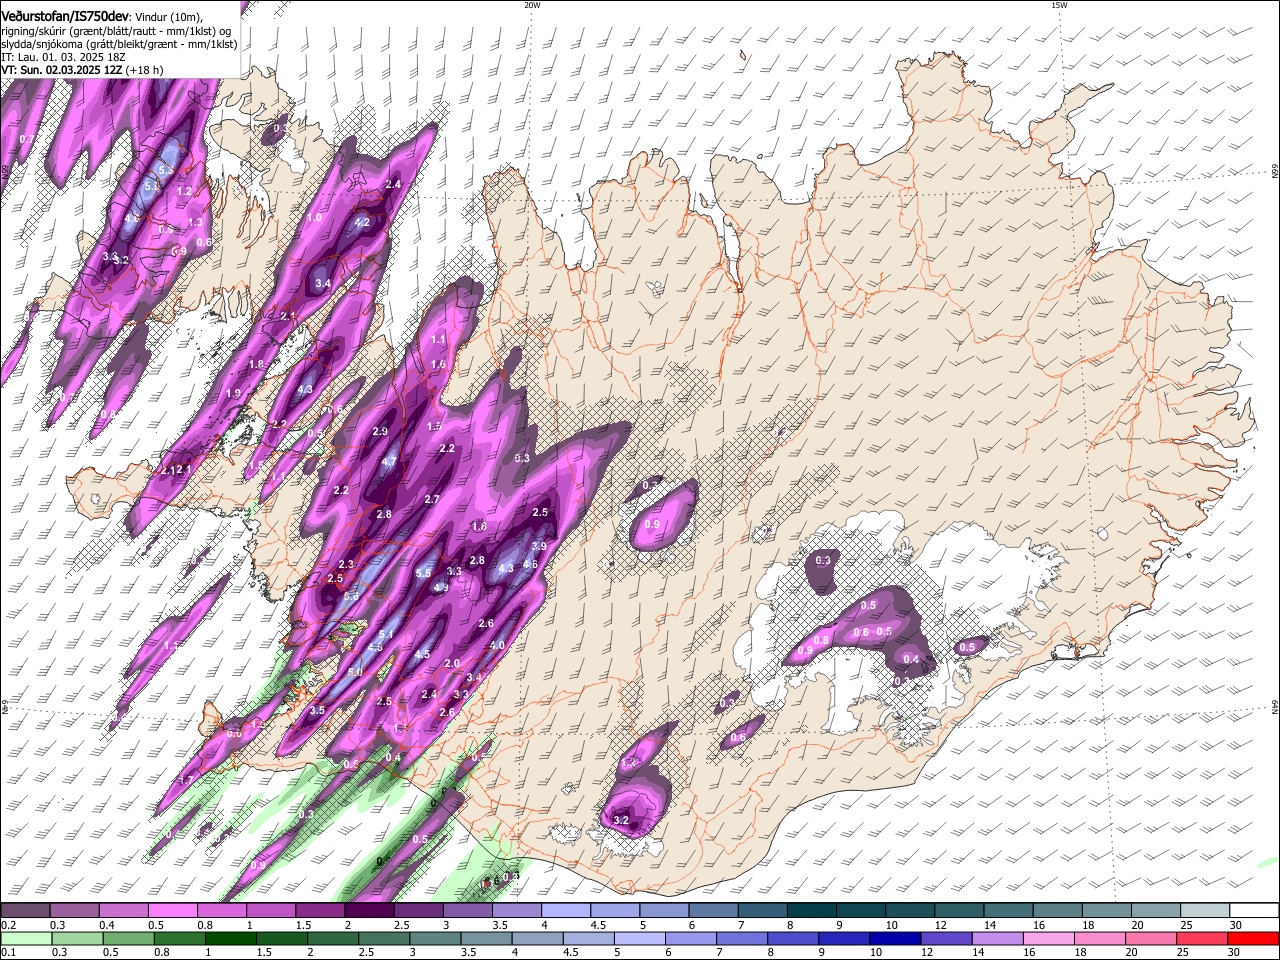Click the 15W longitude label
The width and height of the screenshot is (1280, 960).
[x=1059, y=5]
